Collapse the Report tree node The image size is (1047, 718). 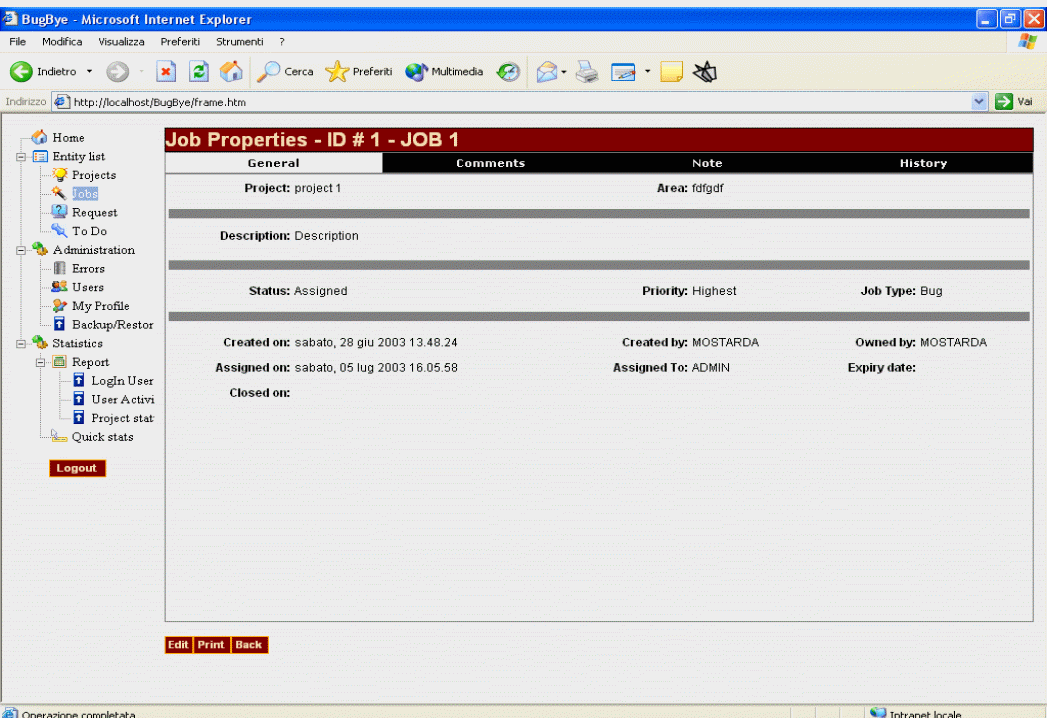point(41,362)
